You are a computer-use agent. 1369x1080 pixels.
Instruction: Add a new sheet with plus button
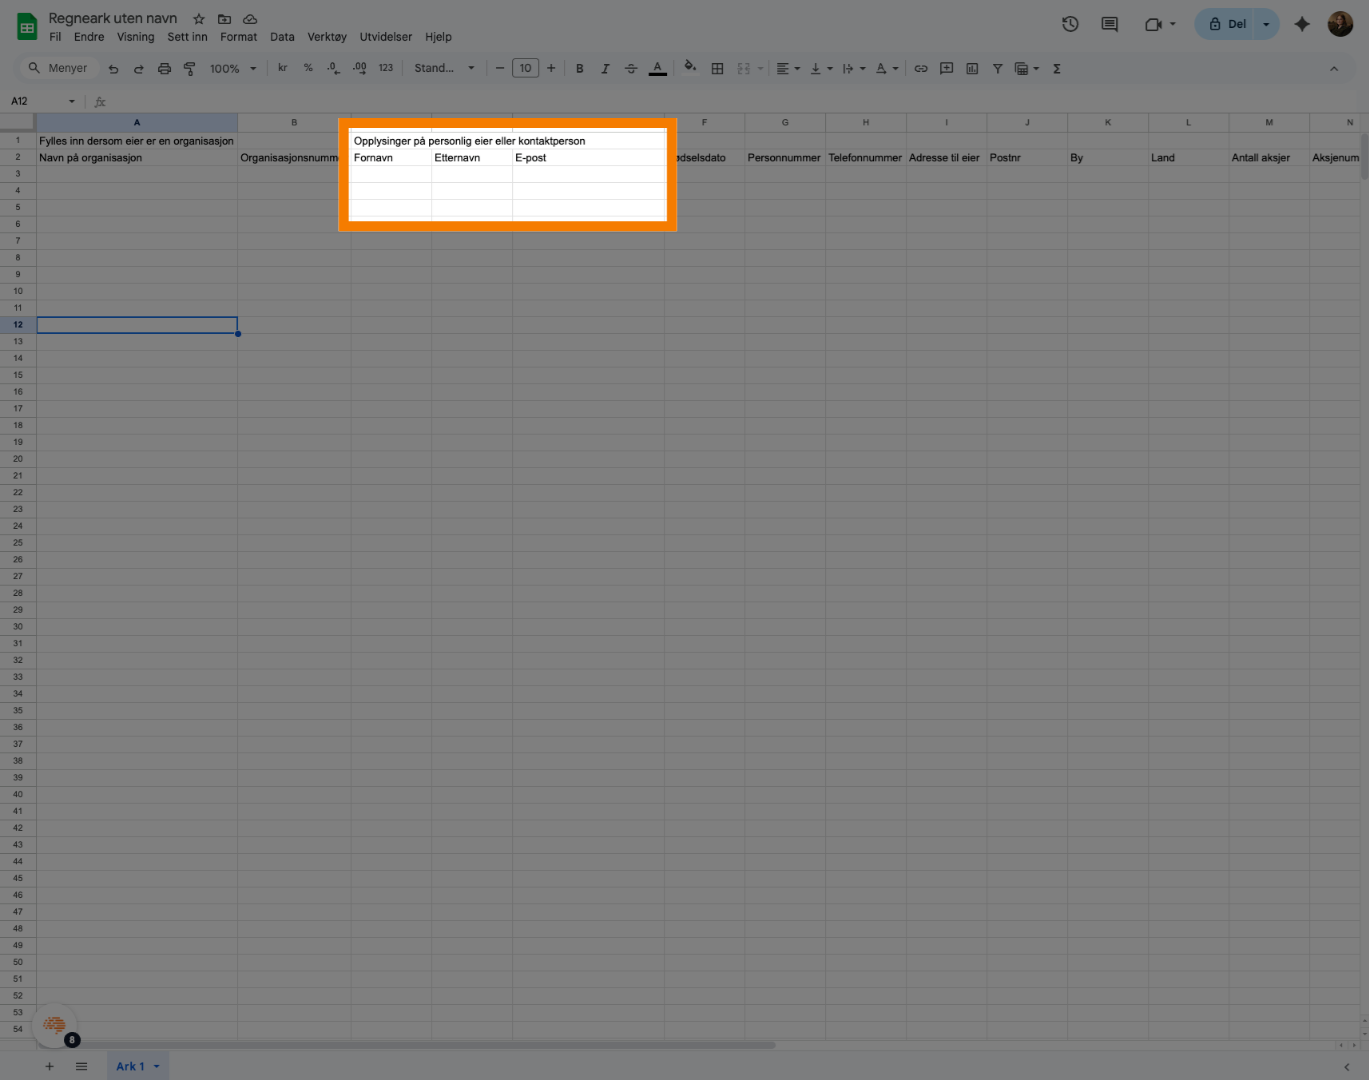tap(49, 1066)
